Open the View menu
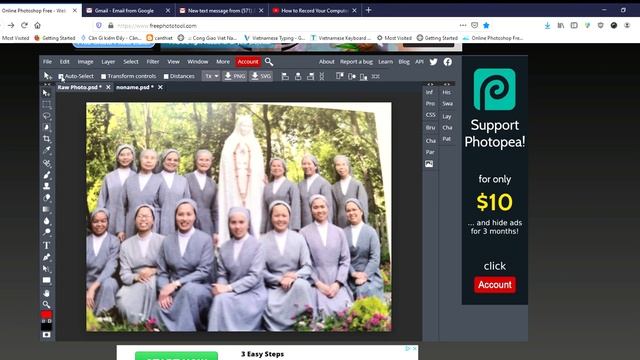This screenshot has width=640, height=360. (x=173, y=62)
